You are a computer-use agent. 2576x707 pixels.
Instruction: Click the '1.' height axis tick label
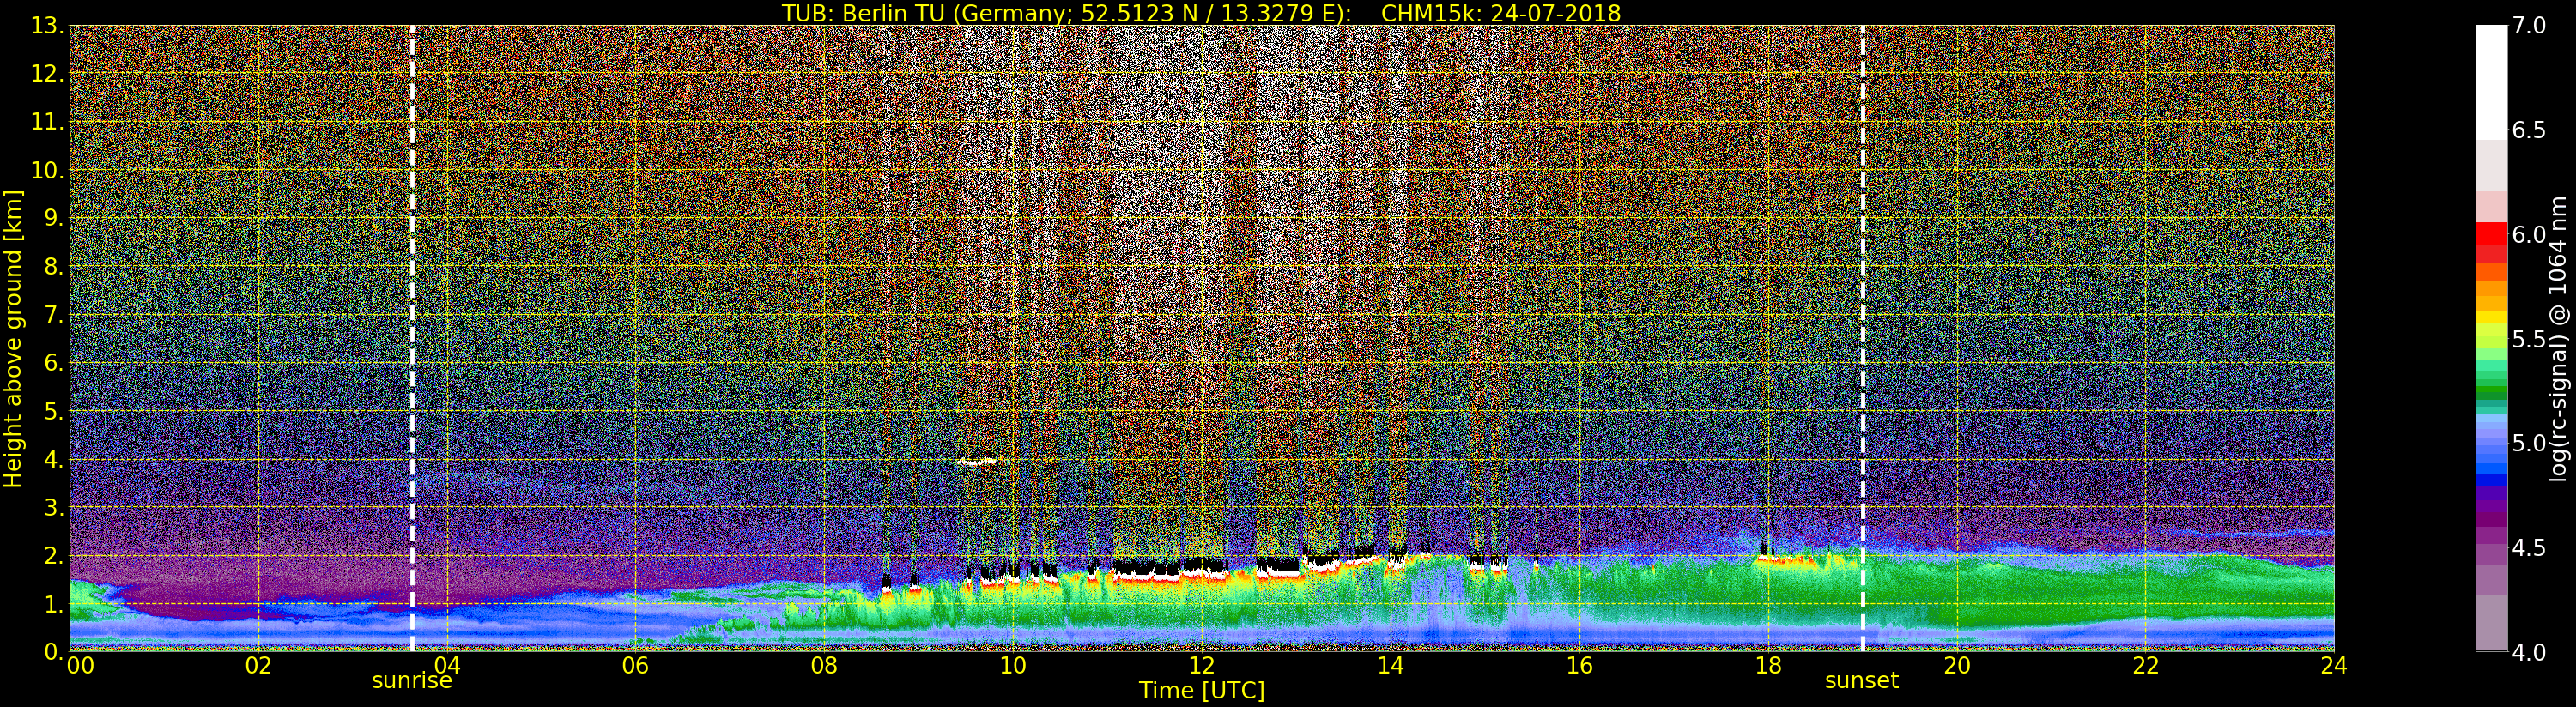click(x=54, y=604)
